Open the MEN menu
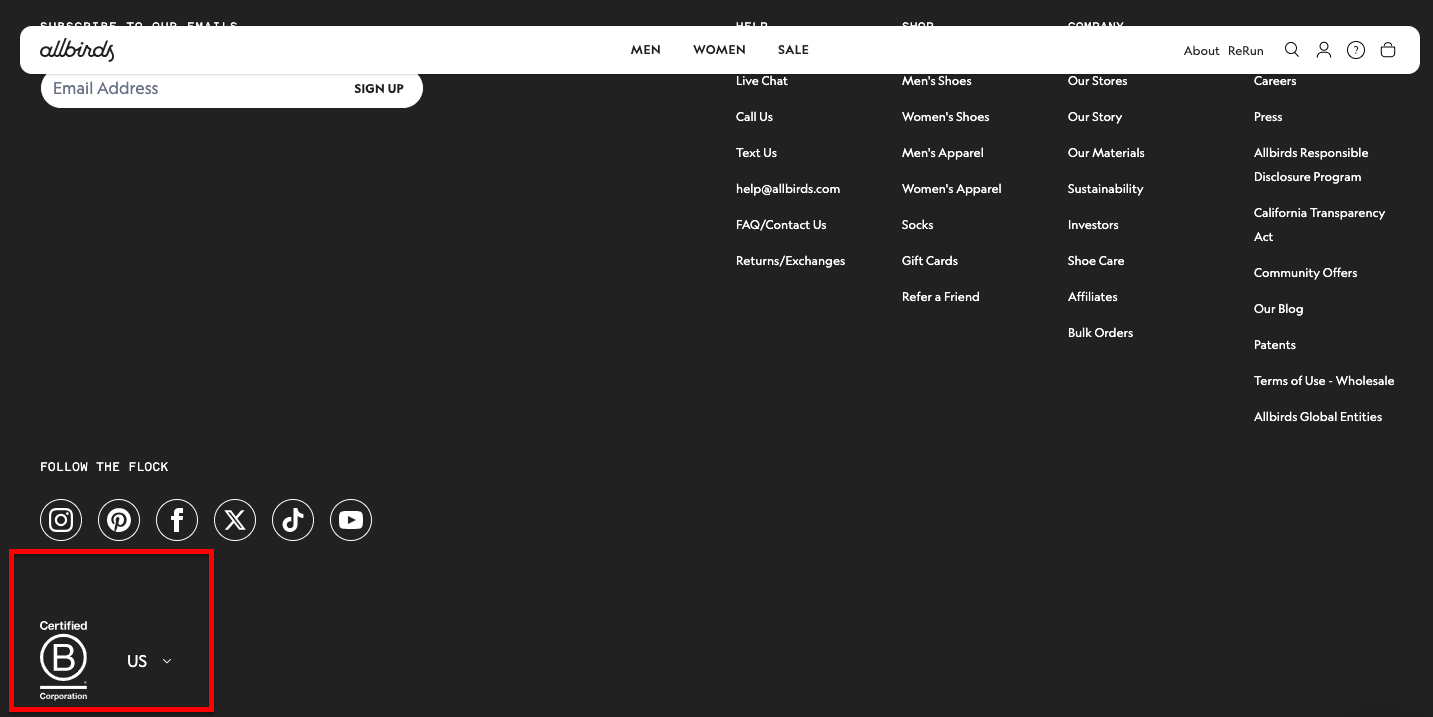Viewport: 1433px width, 717px height. click(x=646, y=49)
